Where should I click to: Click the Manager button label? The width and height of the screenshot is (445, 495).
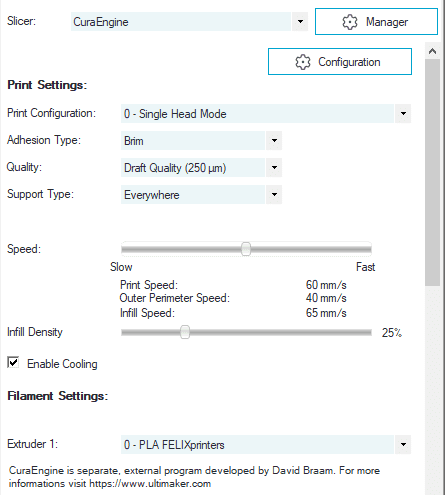[x=387, y=22]
